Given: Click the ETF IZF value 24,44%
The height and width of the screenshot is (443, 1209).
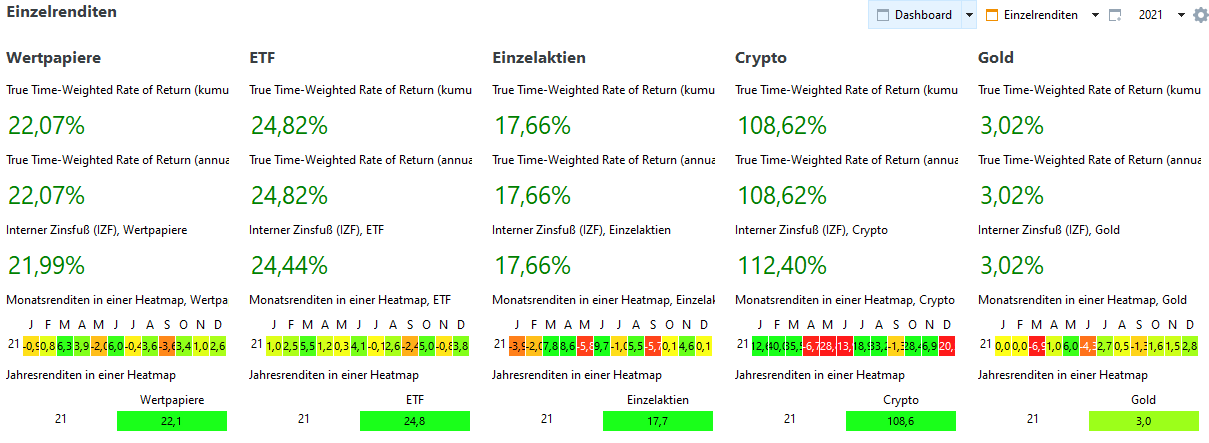Looking at the screenshot, I should [x=288, y=266].
